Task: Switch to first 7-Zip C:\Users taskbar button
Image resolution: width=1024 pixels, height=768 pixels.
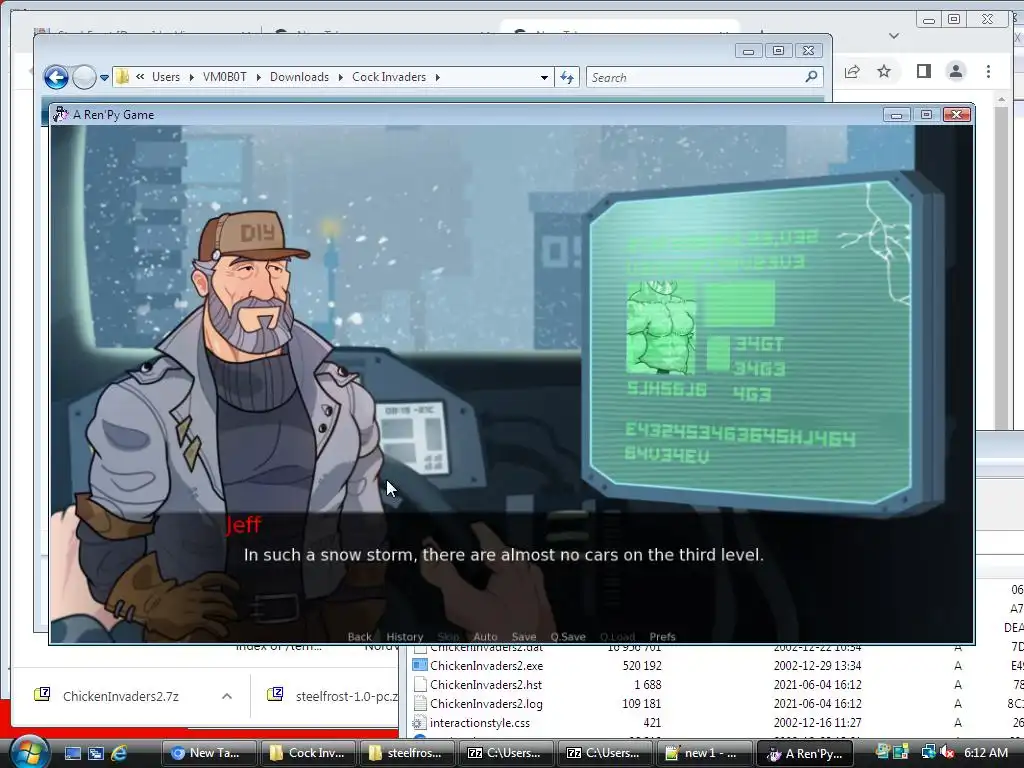Action: click(505, 753)
